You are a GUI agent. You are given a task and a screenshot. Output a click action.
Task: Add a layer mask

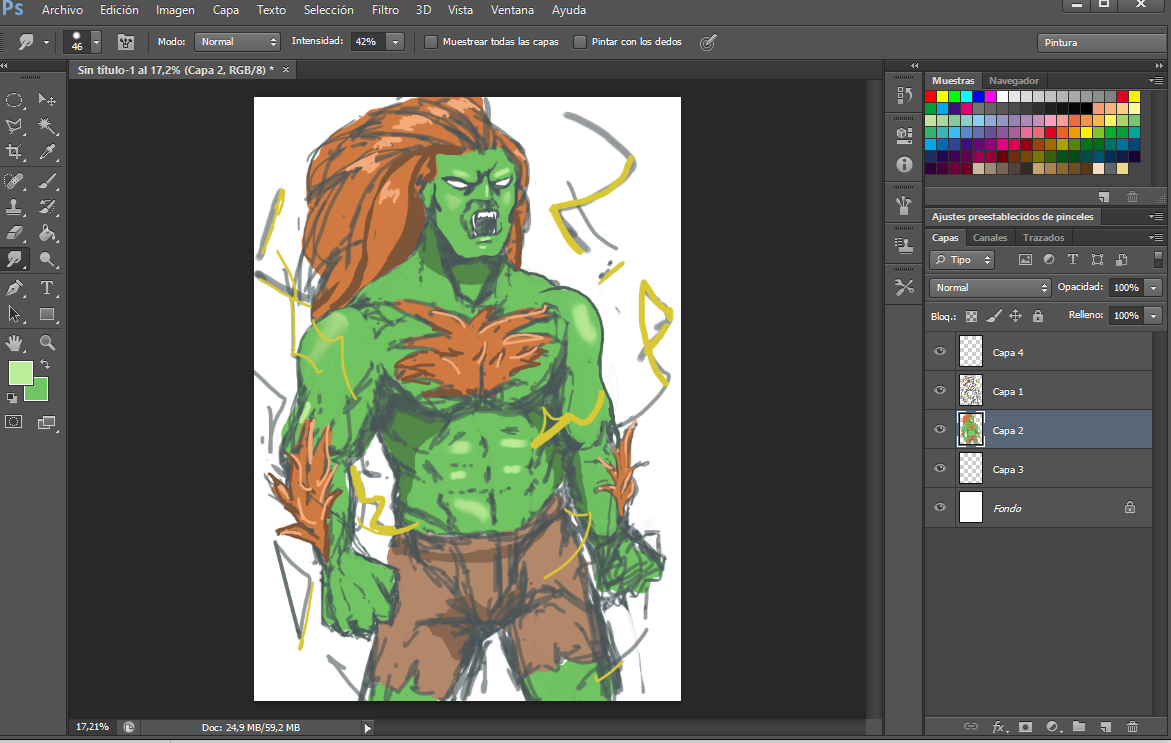pyautogui.click(x=1025, y=727)
